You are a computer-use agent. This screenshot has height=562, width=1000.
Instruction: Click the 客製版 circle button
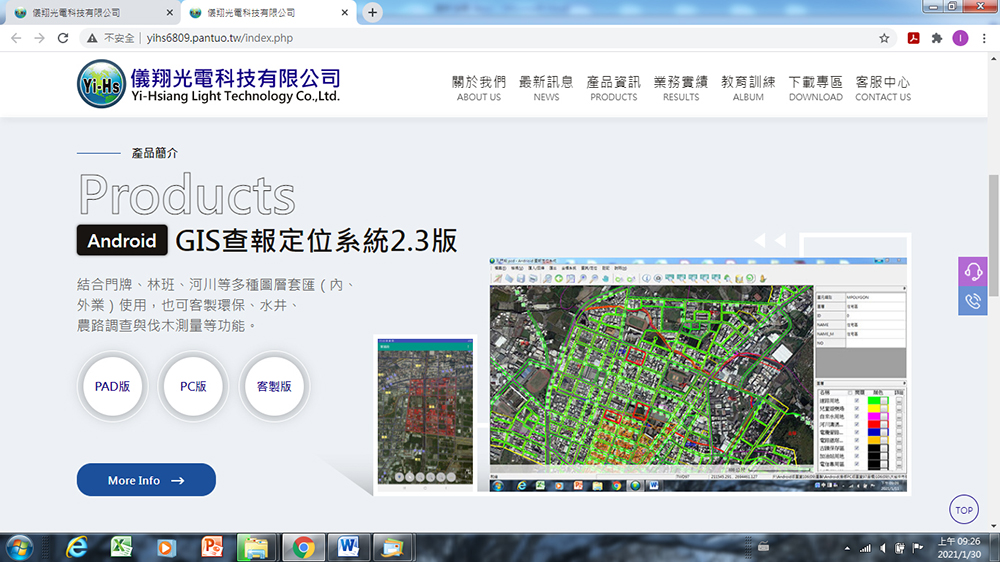point(274,386)
